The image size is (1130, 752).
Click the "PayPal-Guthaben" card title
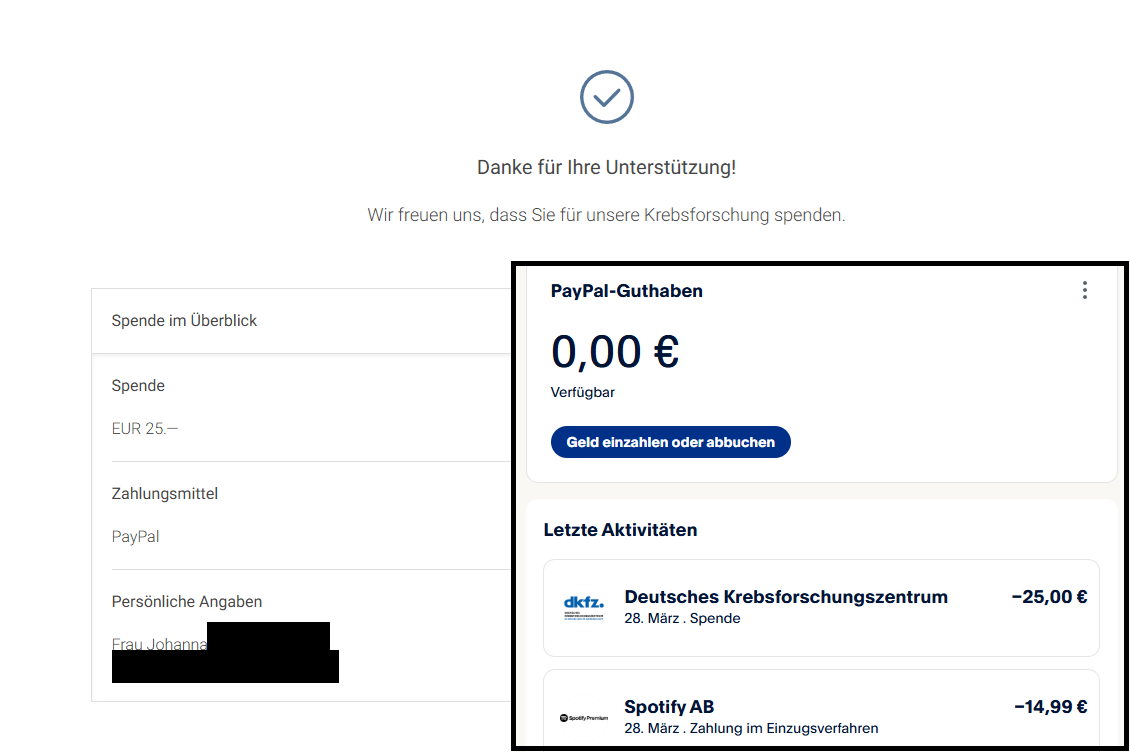(626, 291)
